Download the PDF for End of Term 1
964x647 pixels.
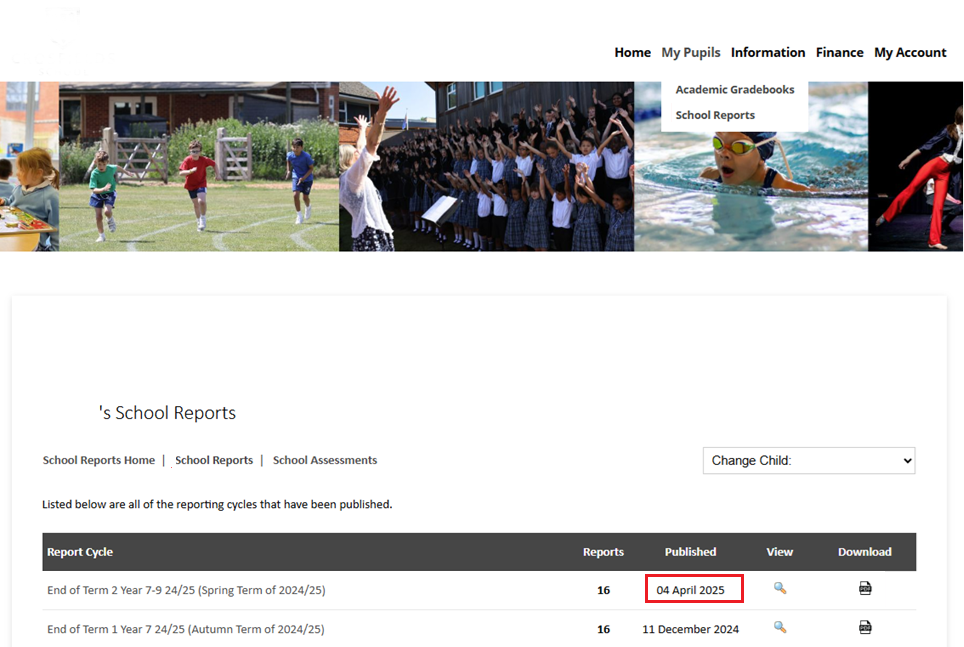pos(865,628)
